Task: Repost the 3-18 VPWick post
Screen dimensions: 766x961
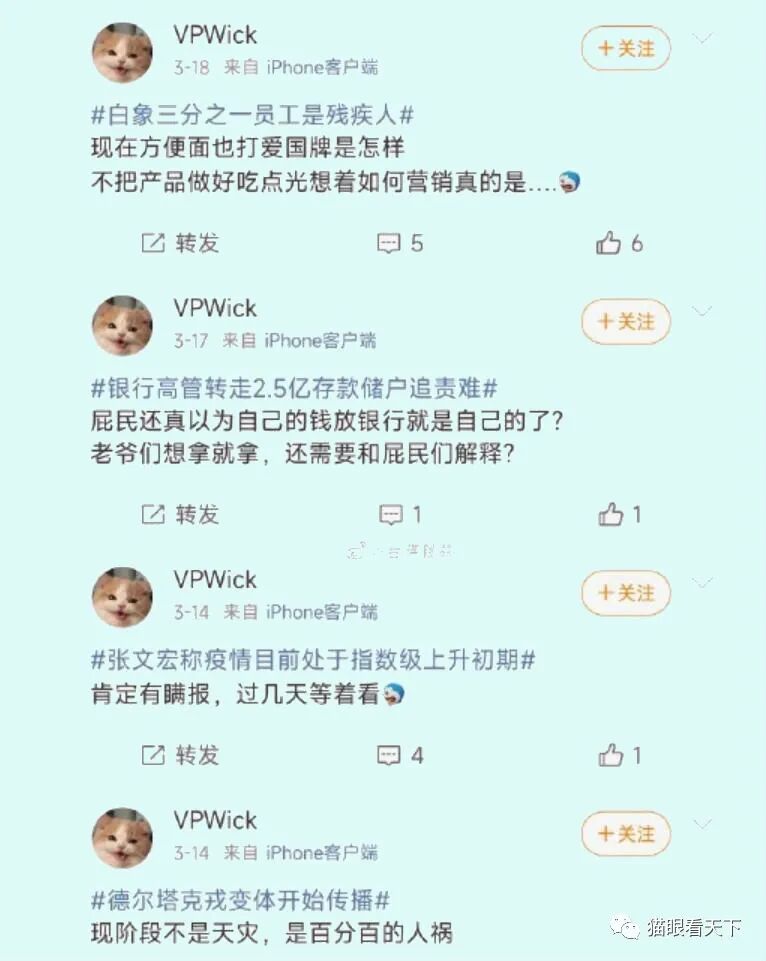Action: (x=180, y=243)
